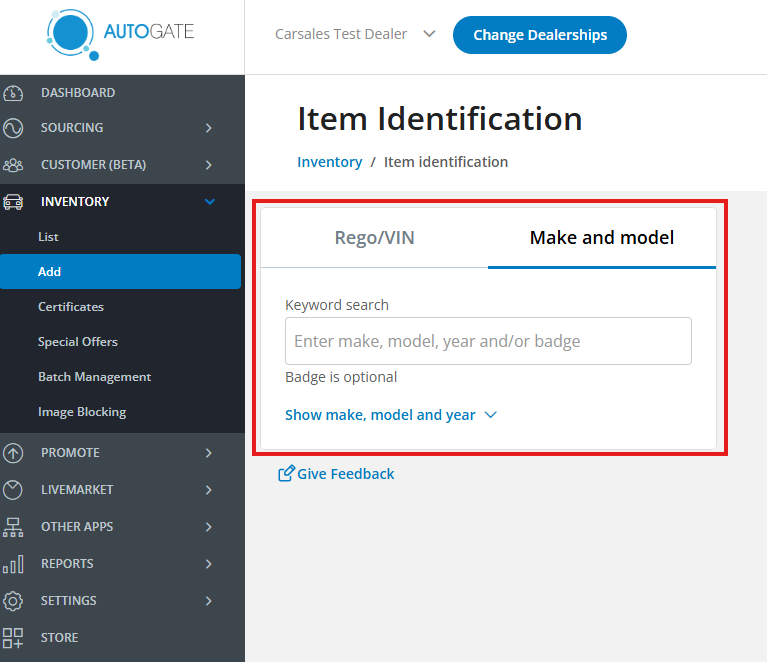The image size is (767, 662).
Task: Click the Other Apps network icon
Action: [x=14, y=527]
